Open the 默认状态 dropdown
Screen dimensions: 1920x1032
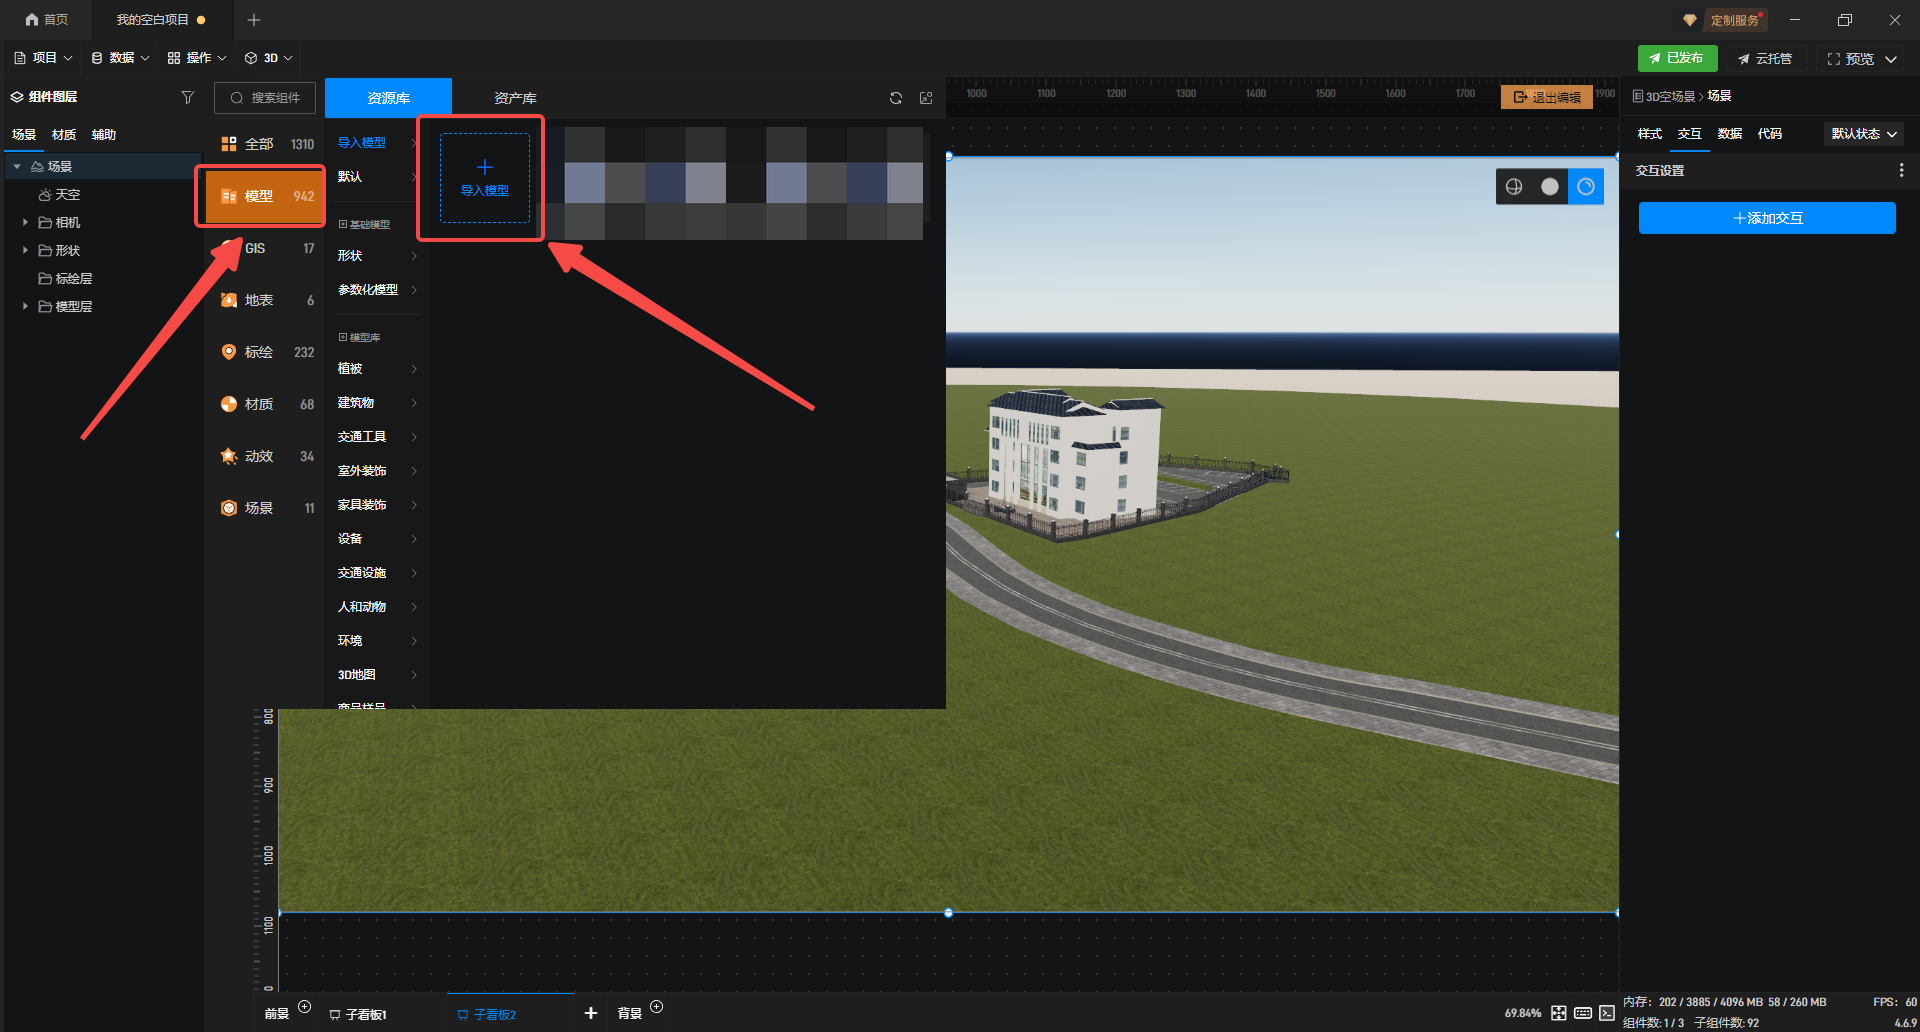tap(1864, 134)
